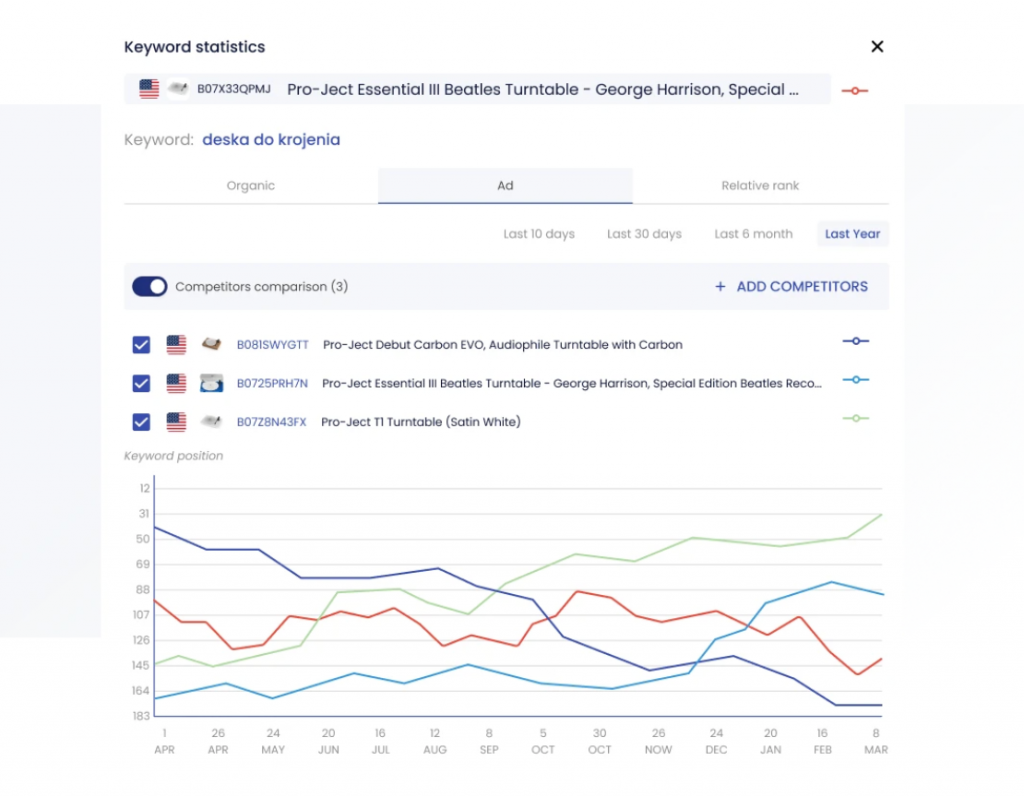Click the light blue legend marker for B0725PRH7N
The height and width of the screenshot is (797, 1024).
[857, 382]
